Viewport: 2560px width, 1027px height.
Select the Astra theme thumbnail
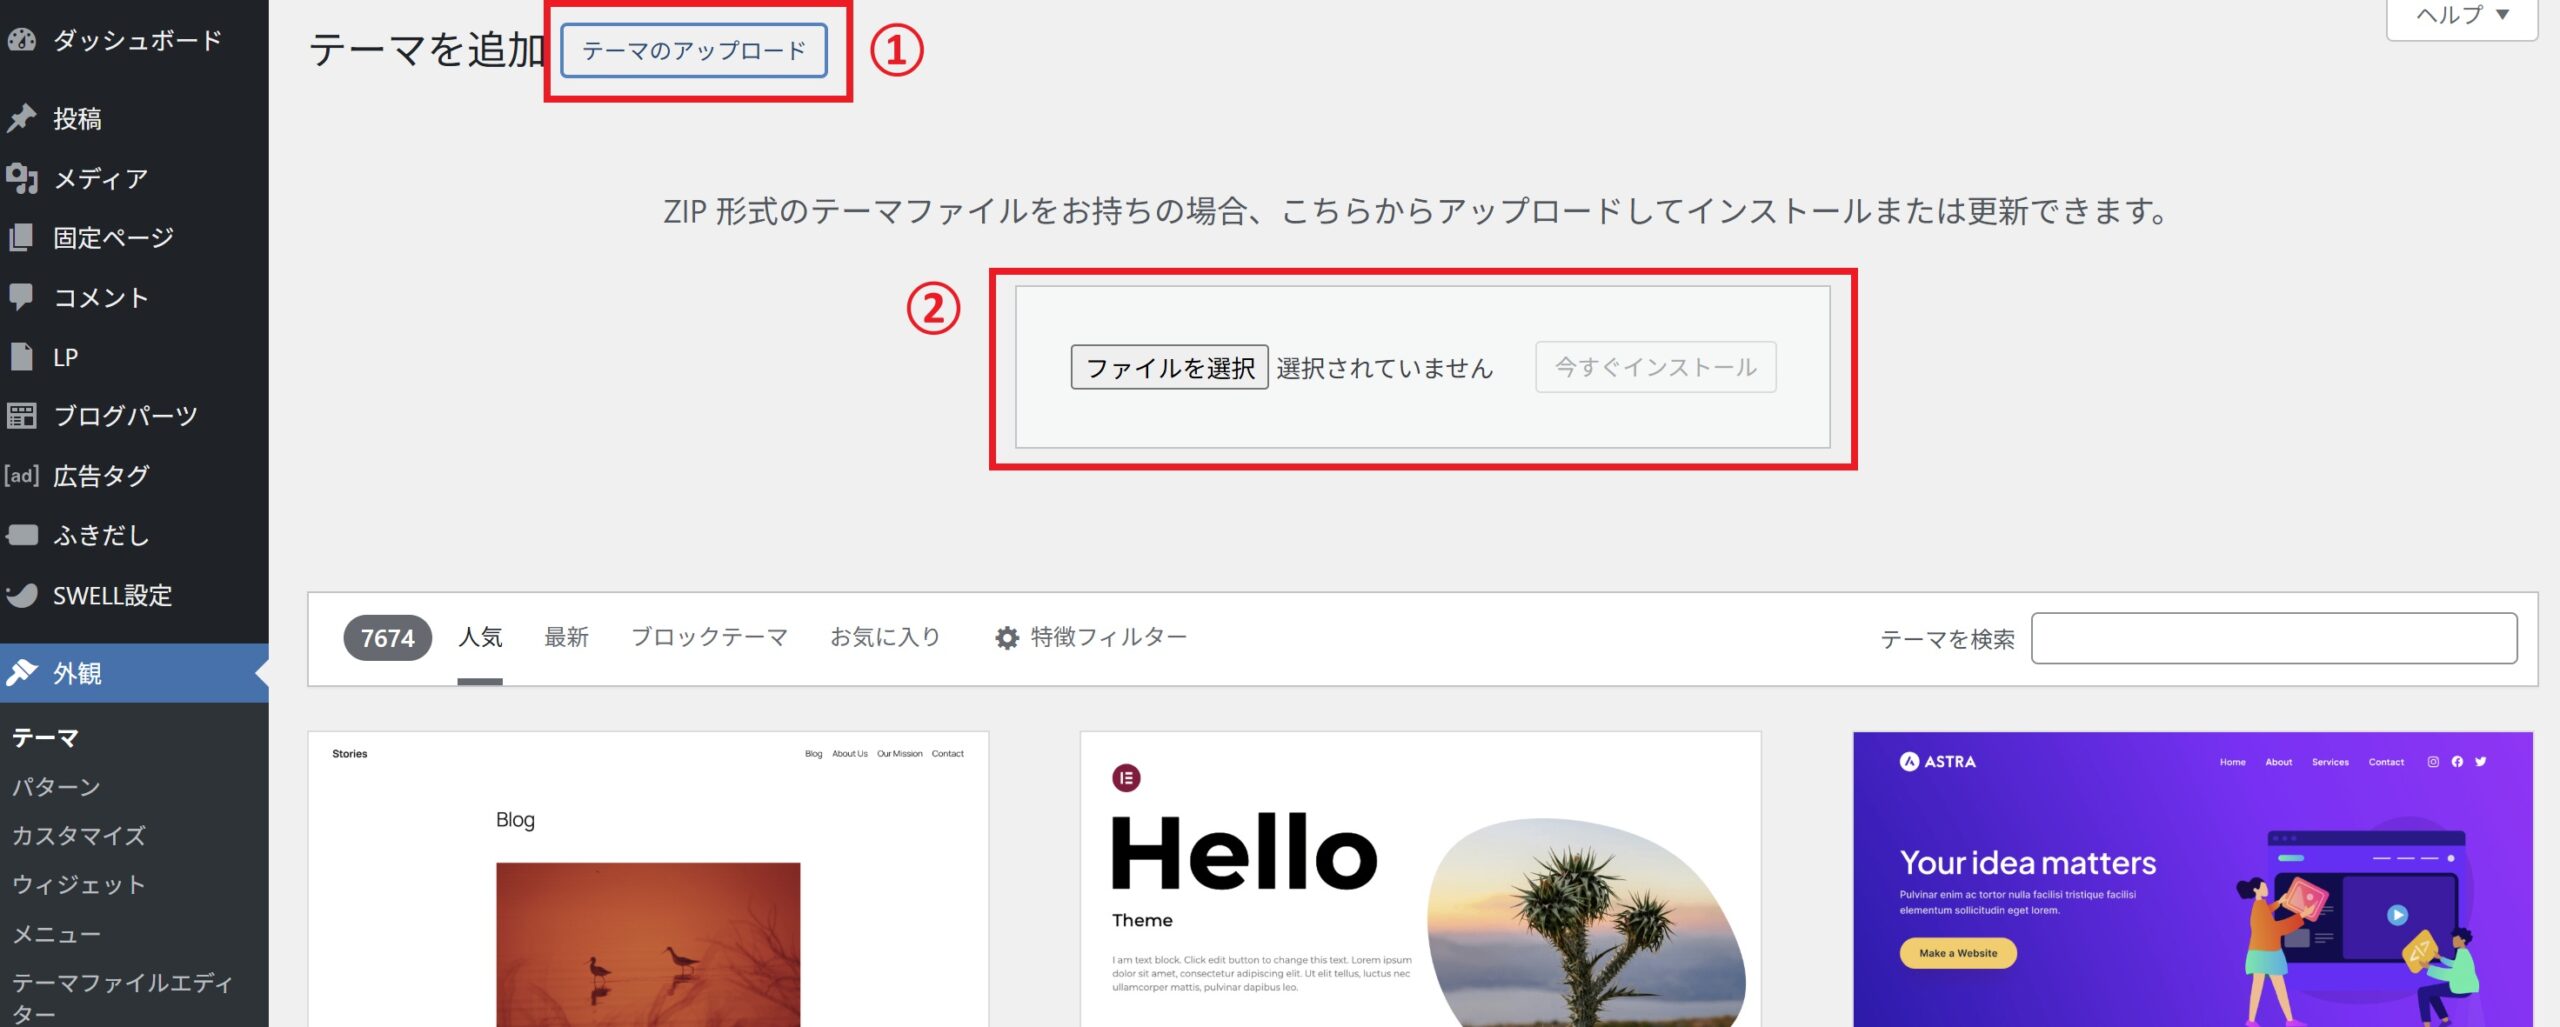2192,880
